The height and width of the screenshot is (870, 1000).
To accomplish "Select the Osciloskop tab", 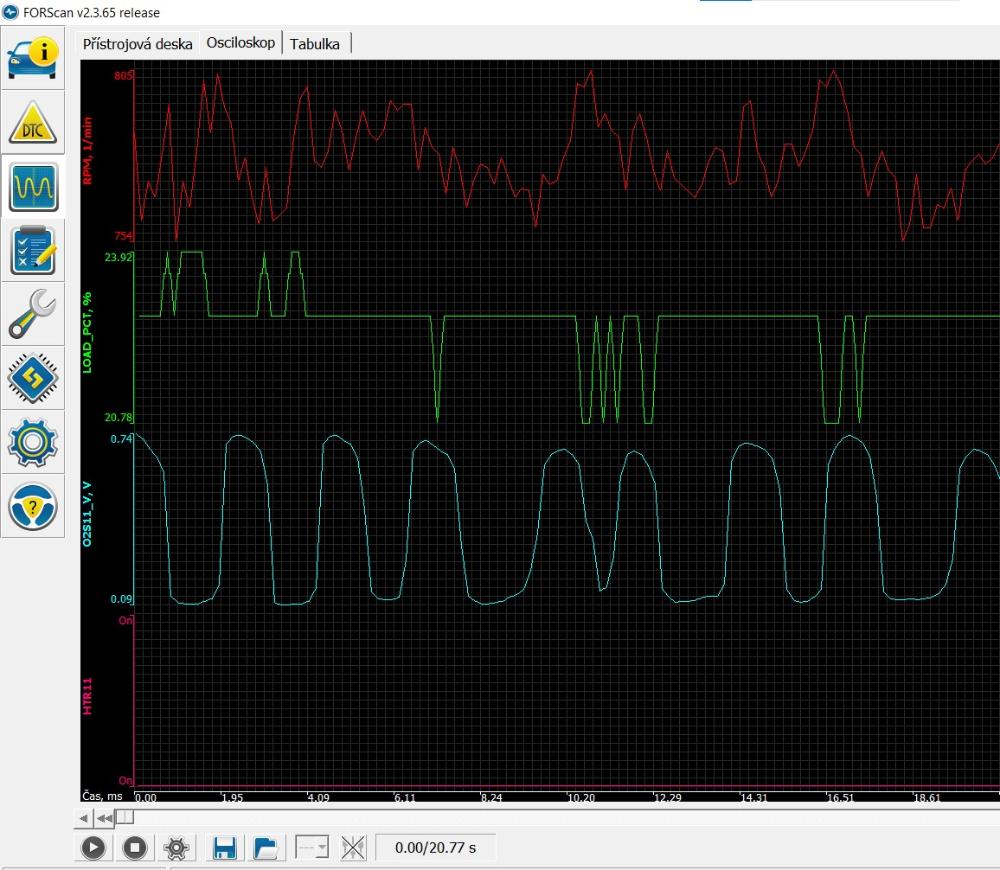I will tap(240, 44).
